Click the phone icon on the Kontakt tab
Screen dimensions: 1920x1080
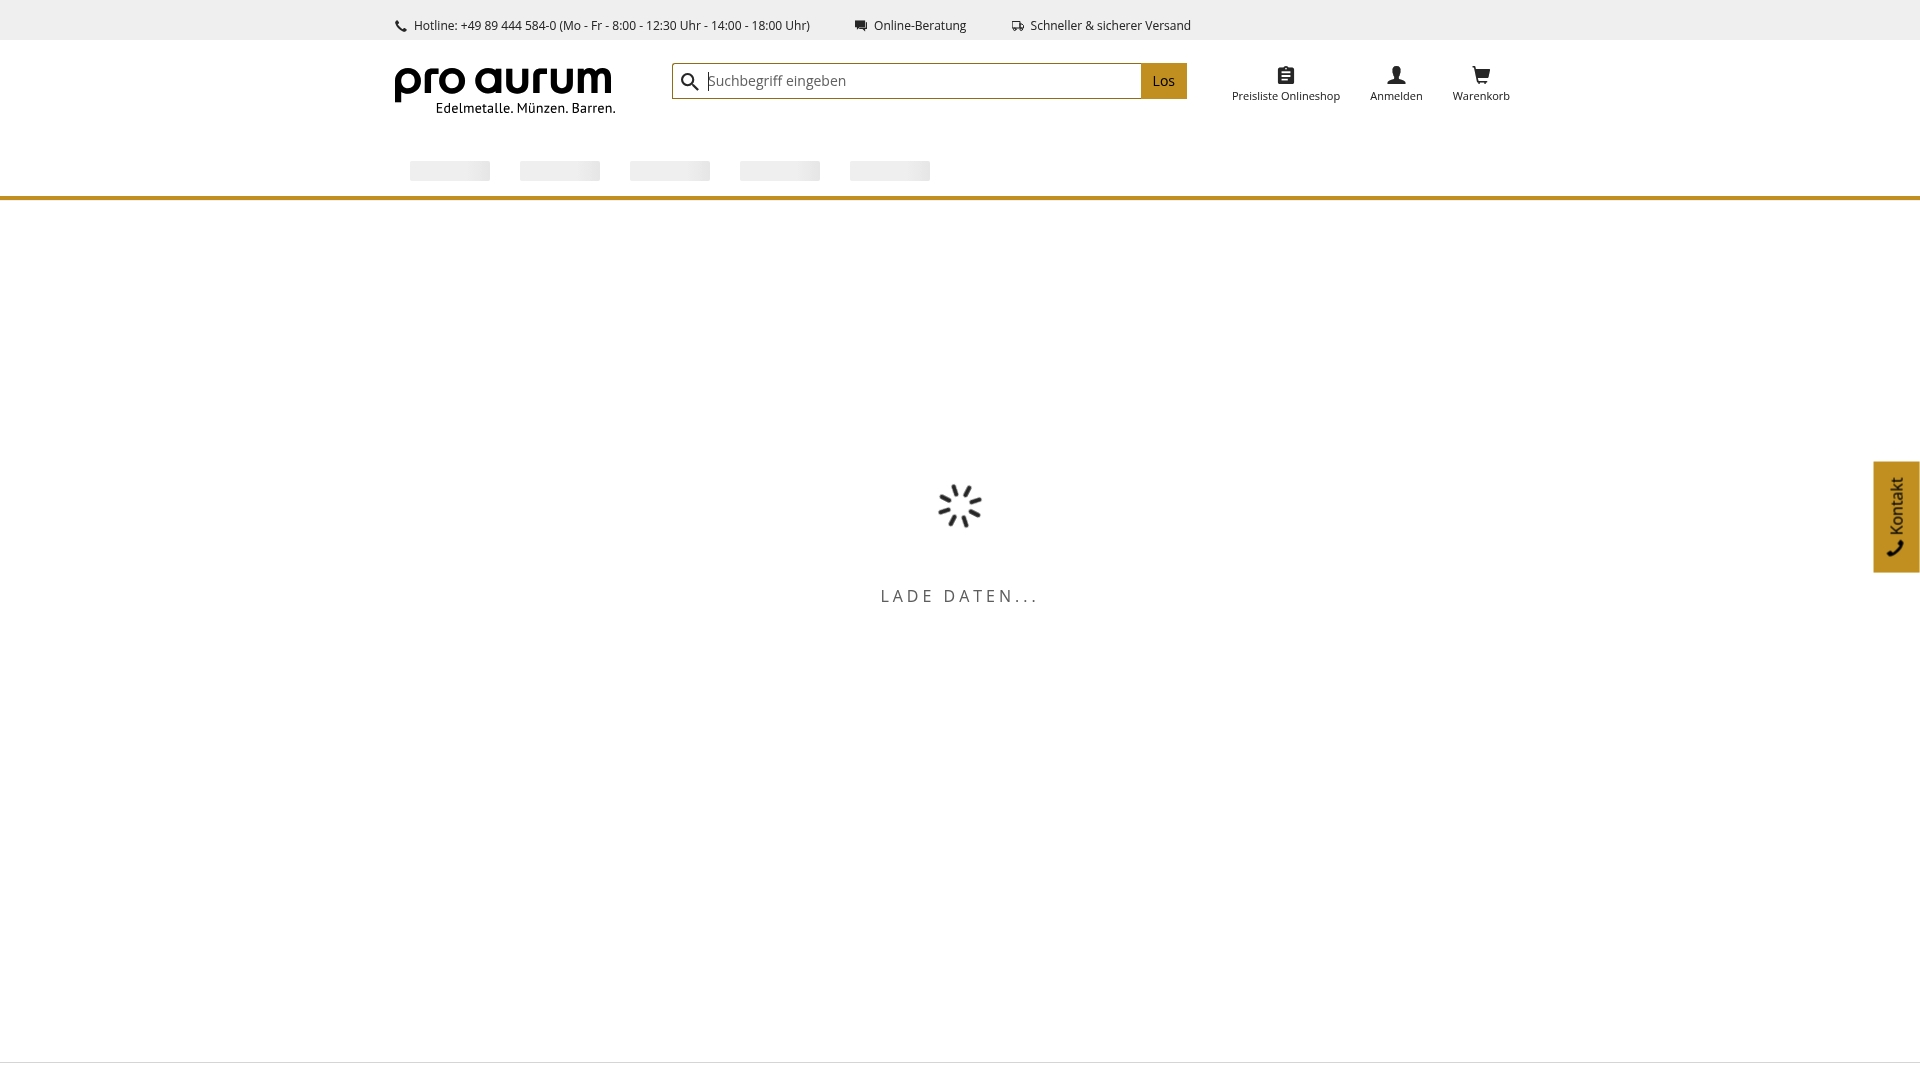[1896, 547]
